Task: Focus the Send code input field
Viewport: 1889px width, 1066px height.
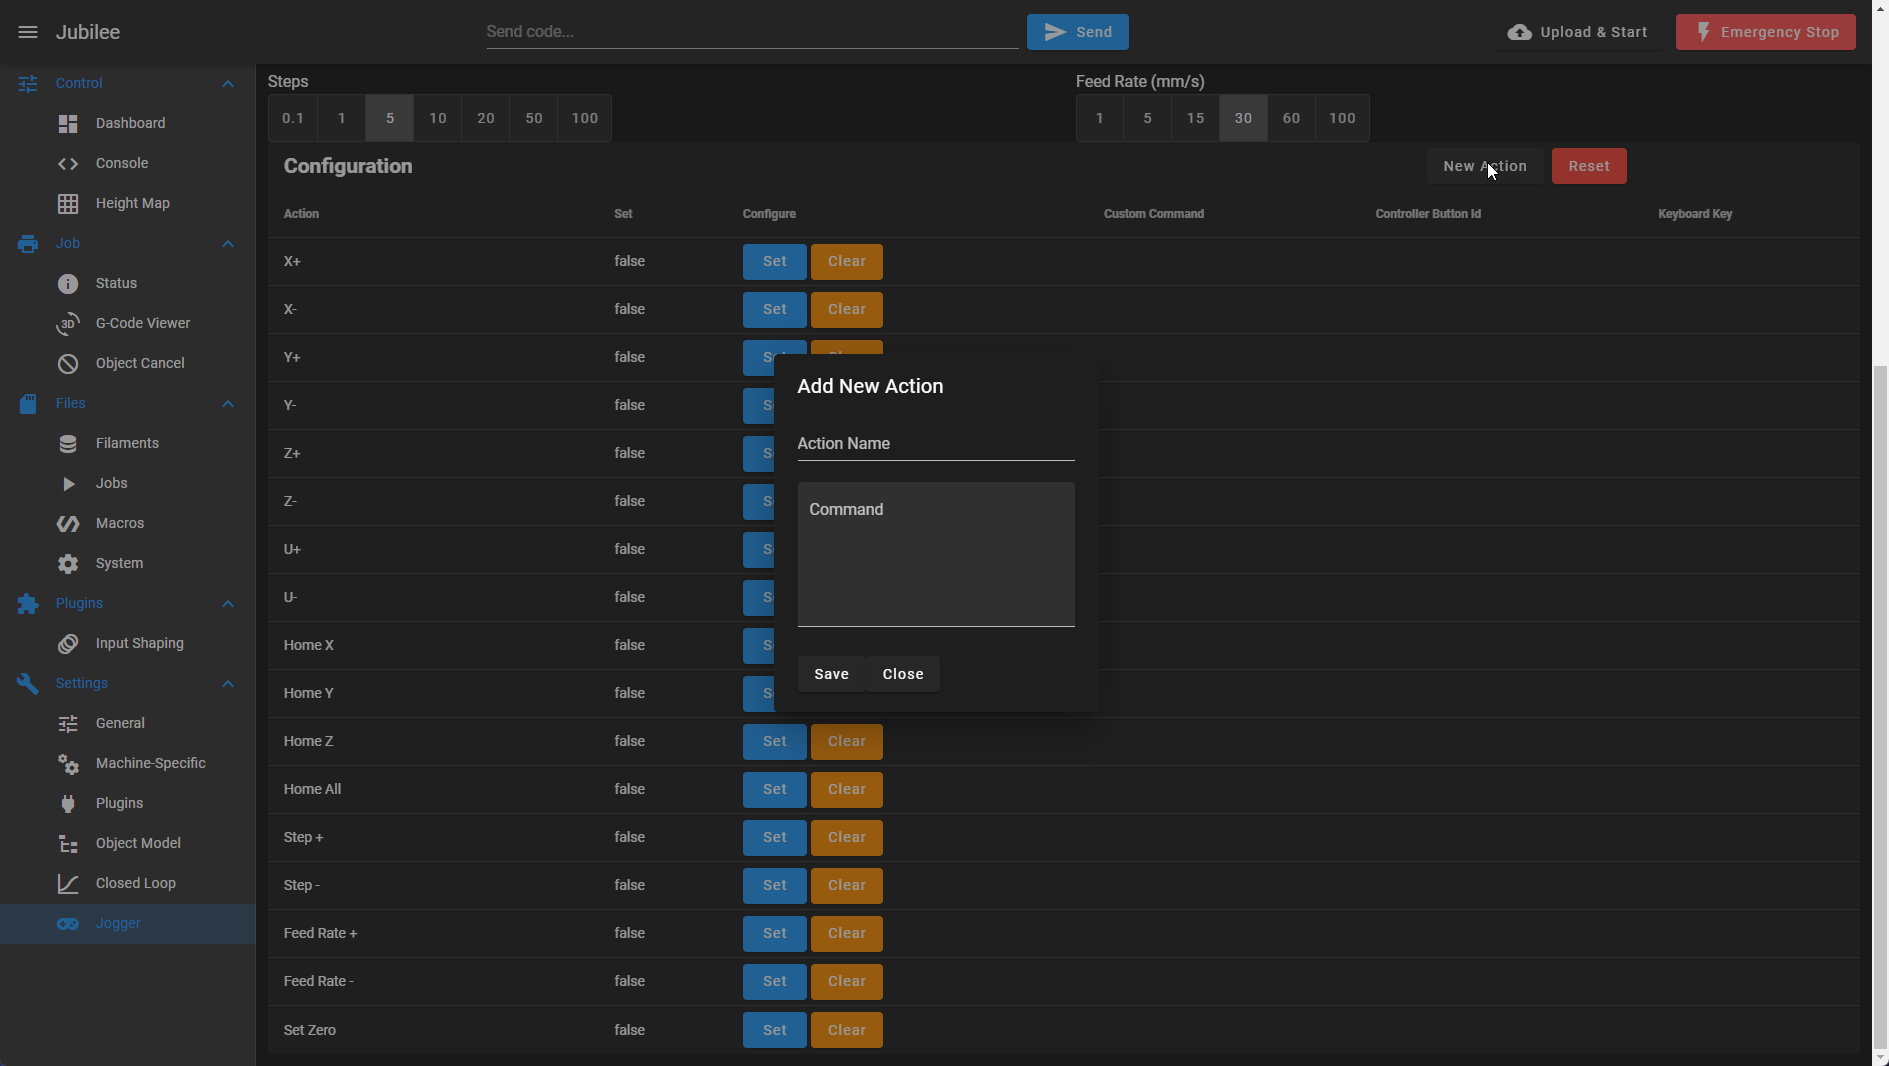Action: (x=752, y=32)
